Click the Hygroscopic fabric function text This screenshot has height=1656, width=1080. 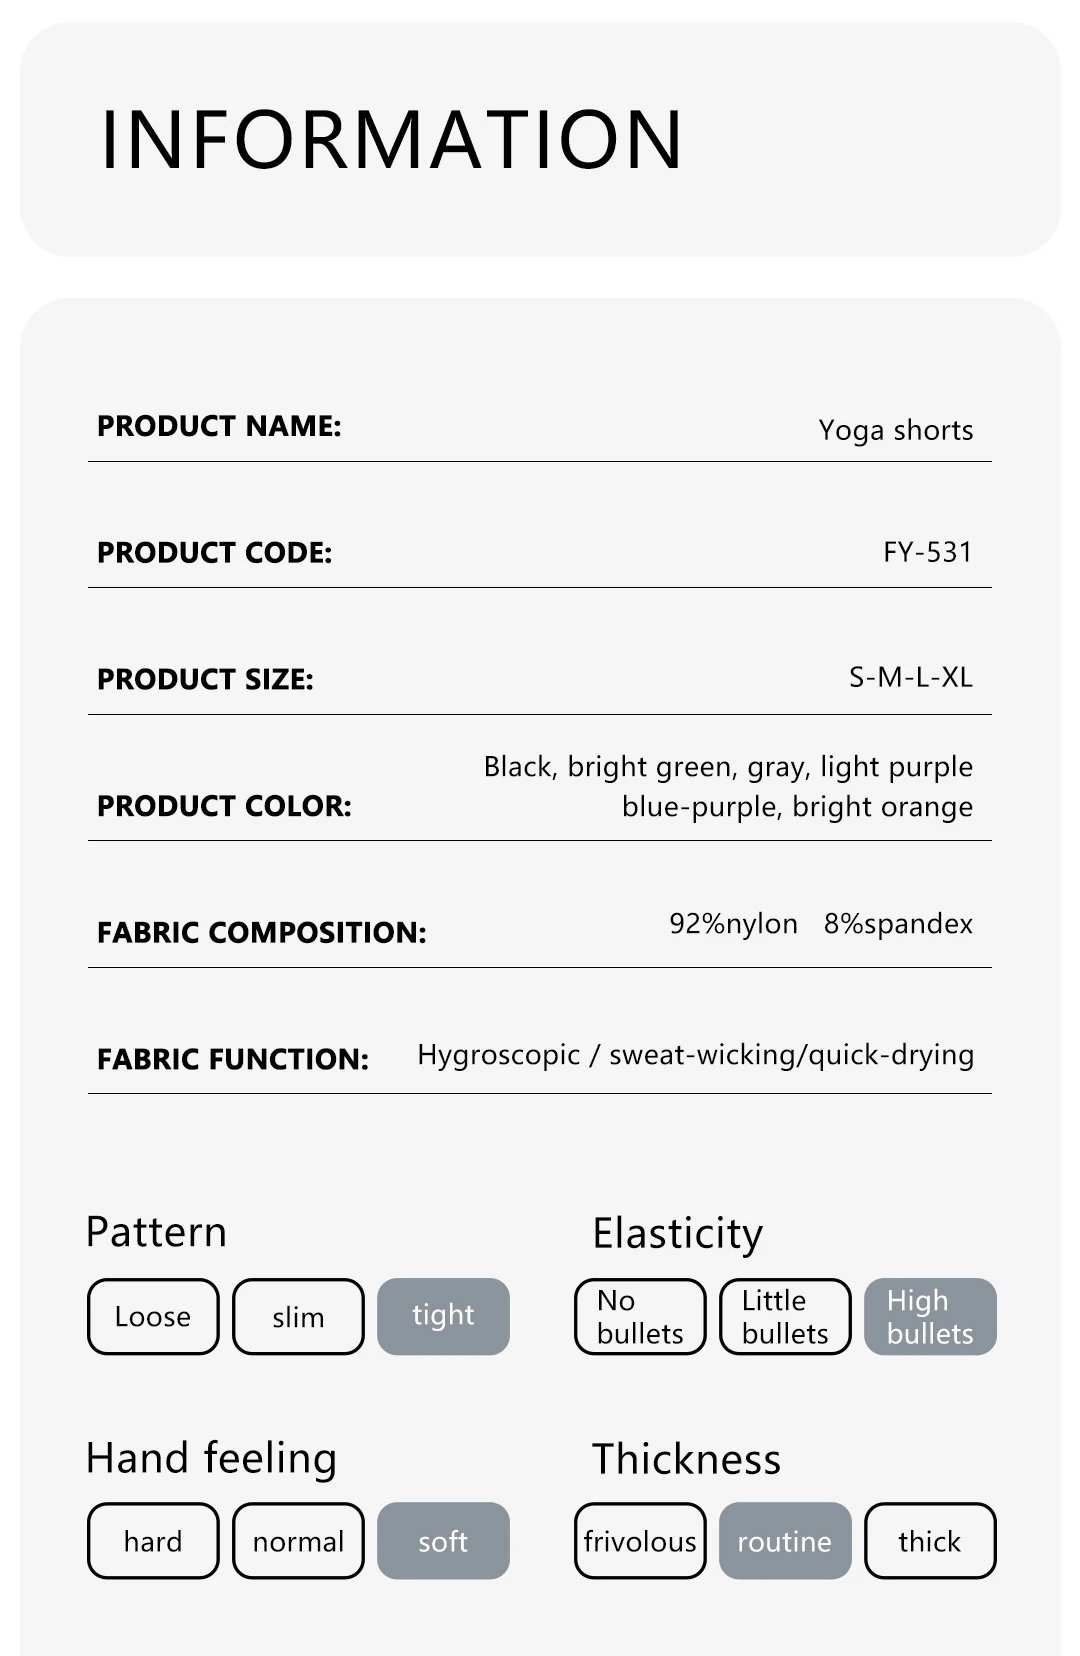(x=498, y=1055)
